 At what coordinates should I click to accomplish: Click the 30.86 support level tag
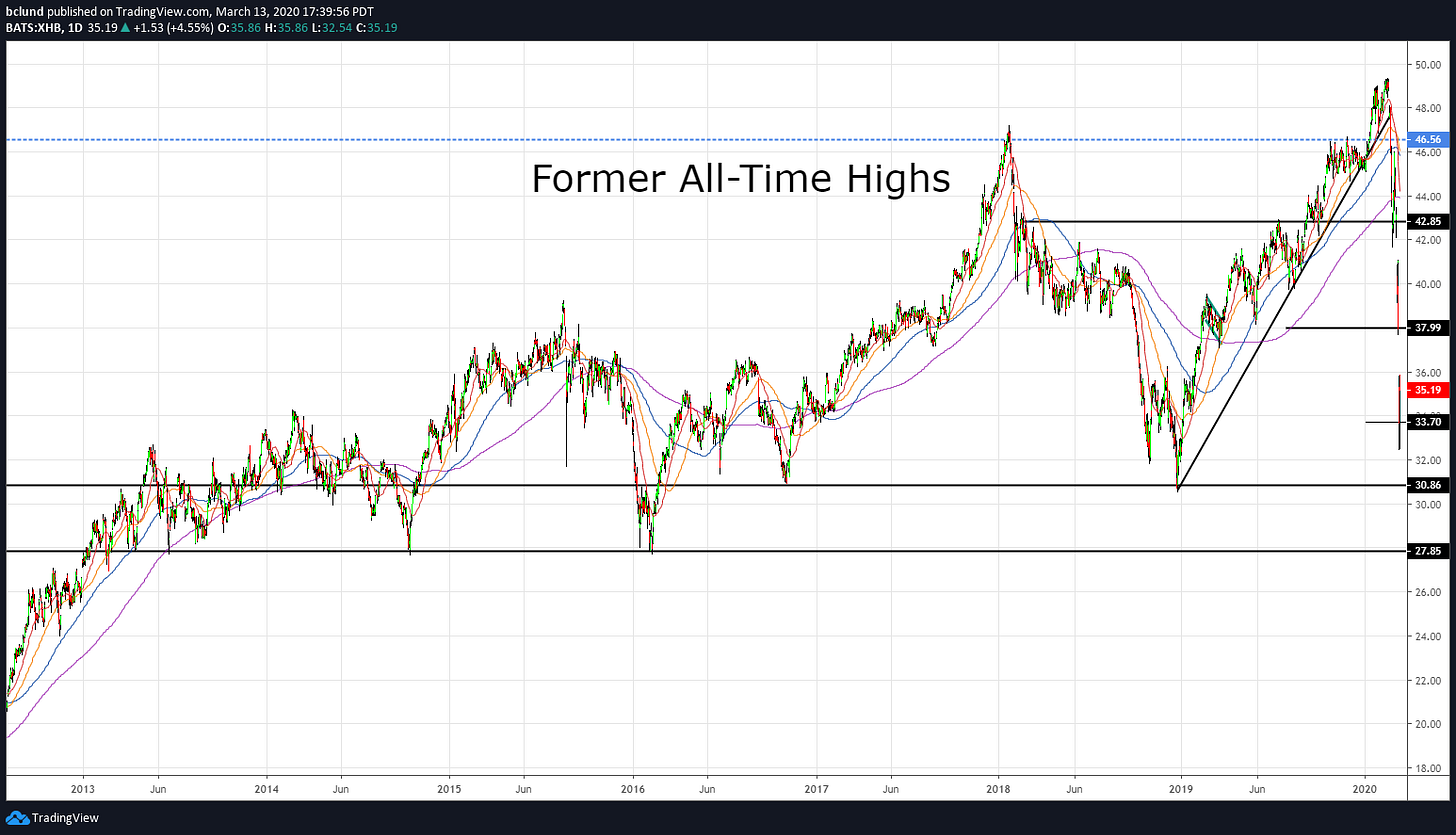1424,485
